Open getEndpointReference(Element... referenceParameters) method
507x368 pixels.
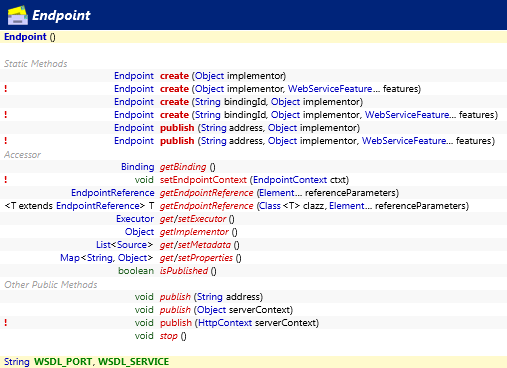pyautogui.click(x=206, y=193)
